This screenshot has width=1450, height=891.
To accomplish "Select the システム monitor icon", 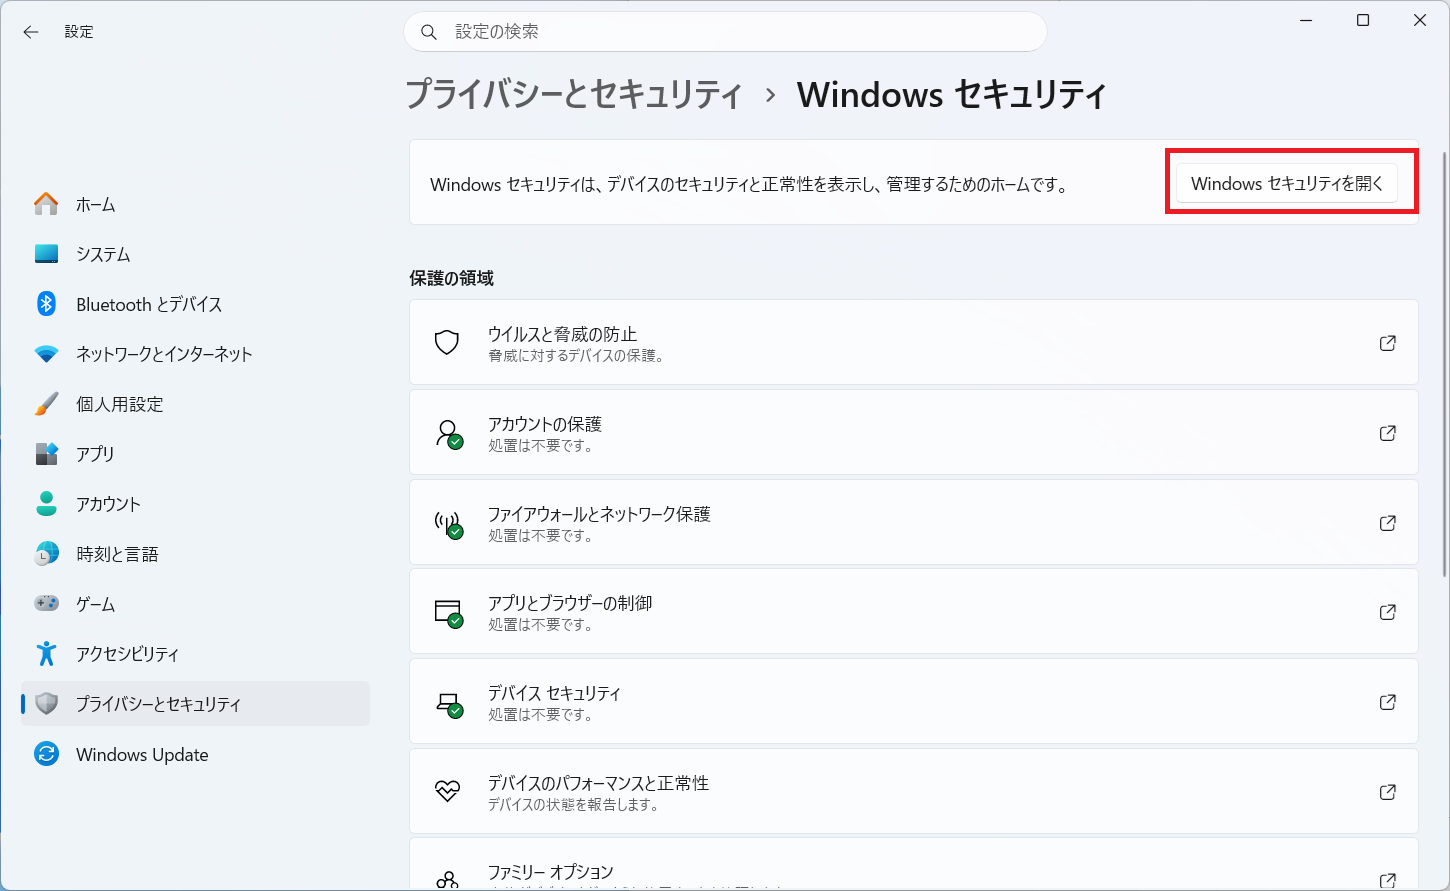I will tap(46, 254).
